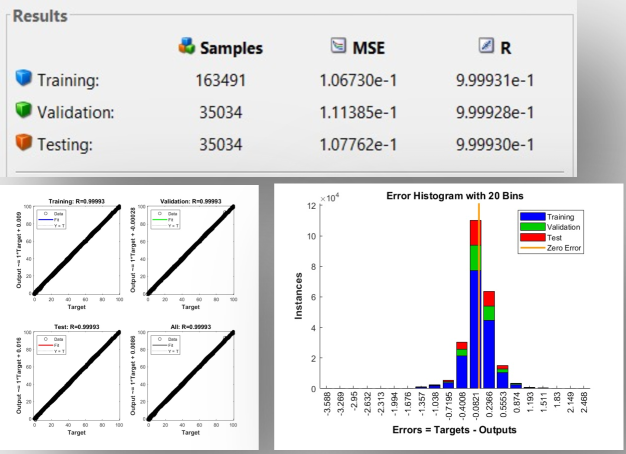Click the legend box in Training regression plot
This screenshot has height=454, width=626.
51,219
